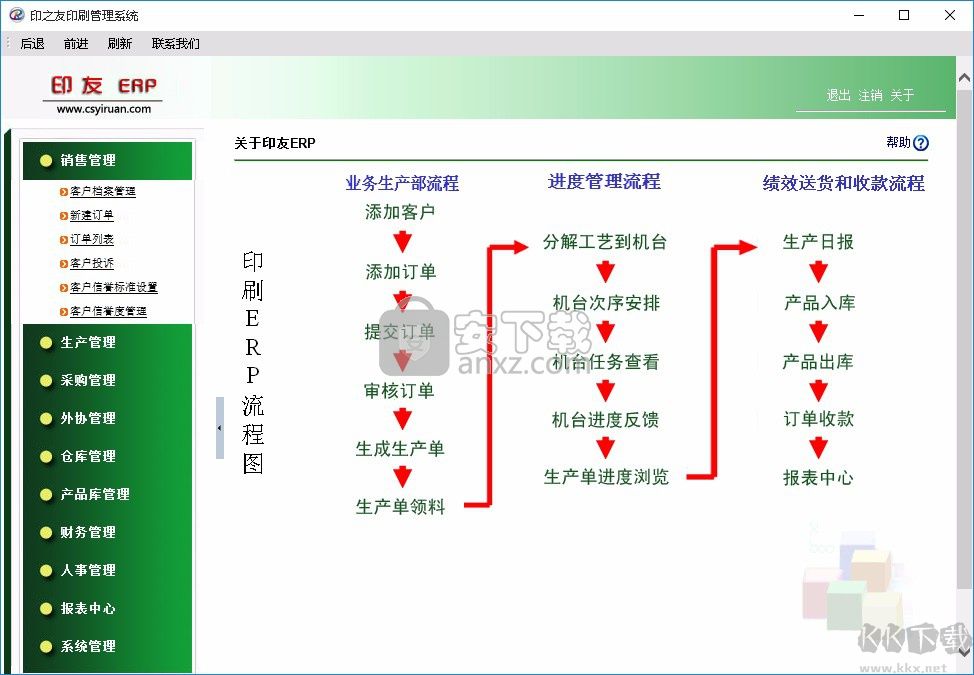The image size is (974, 675).
Task: Click the bullet icon next to 采购管理
Action: (x=47, y=380)
